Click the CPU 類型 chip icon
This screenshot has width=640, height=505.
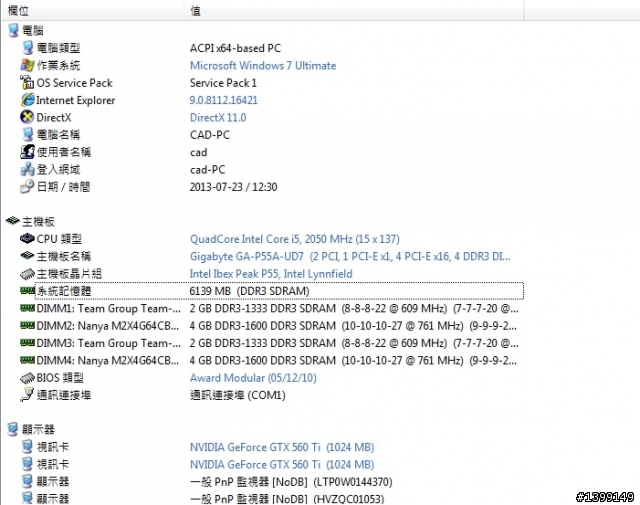pyautogui.click(x=27, y=238)
